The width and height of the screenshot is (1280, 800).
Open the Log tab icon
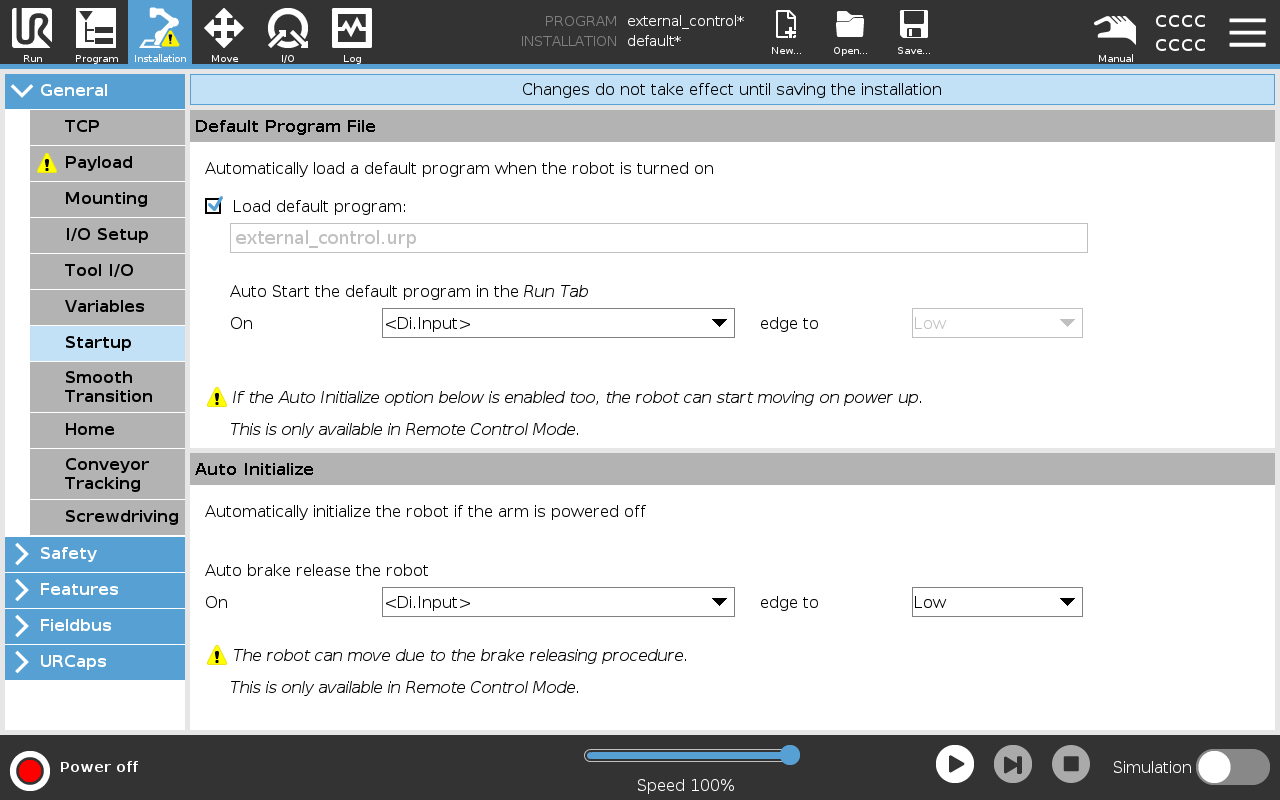point(352,32)
